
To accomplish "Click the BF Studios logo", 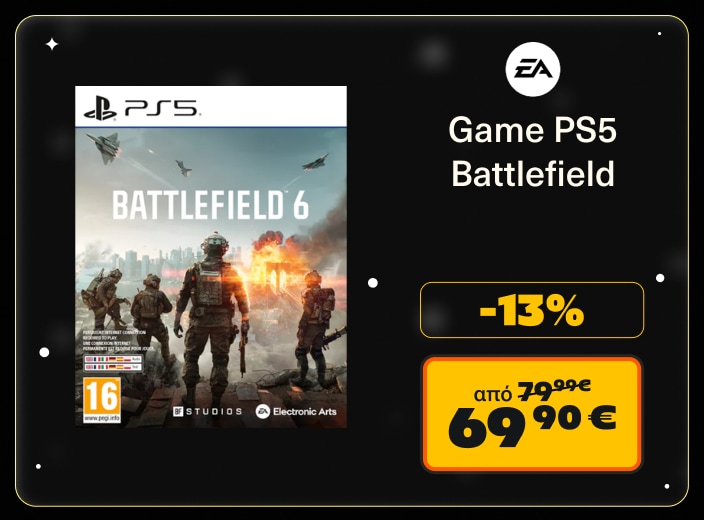I will tap(207, 411).
